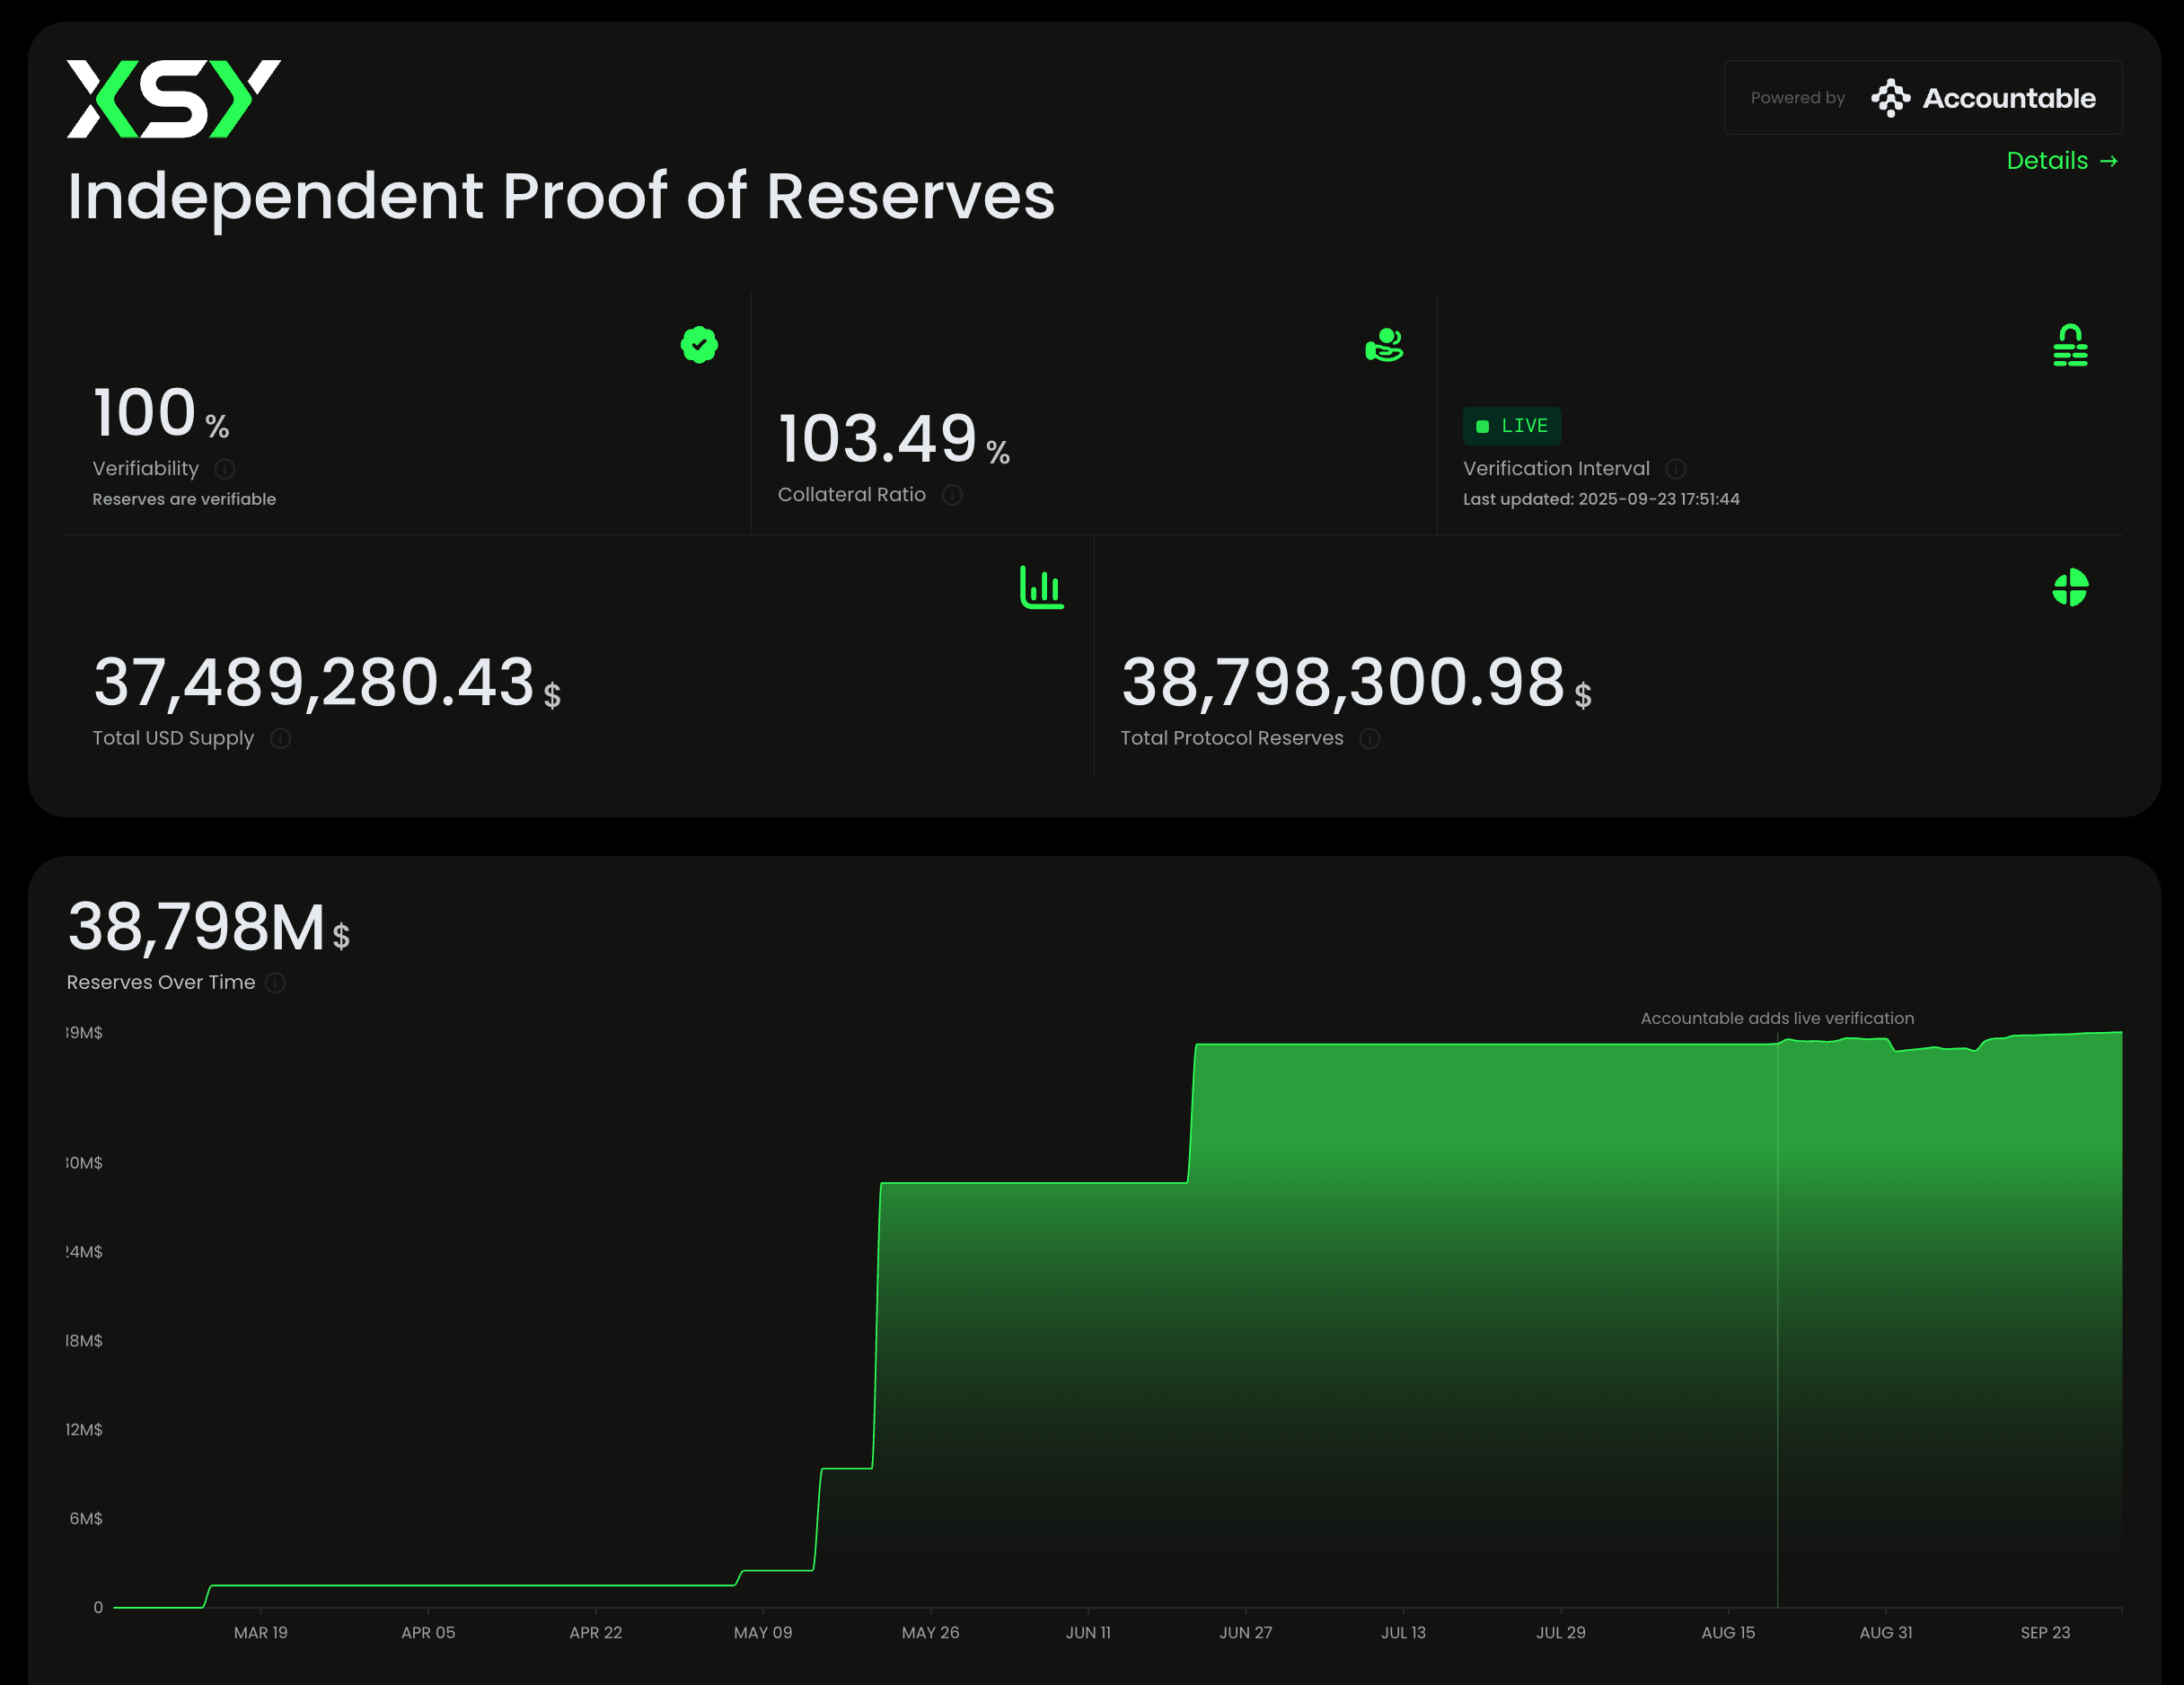2184x1685 pixels.
Task: Click the Accountable logo icon
Action: tap(1890, 98)
